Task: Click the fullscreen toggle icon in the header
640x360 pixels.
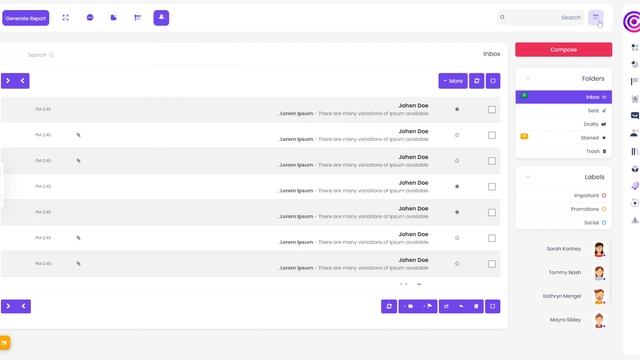Action: click(x=65, y=18)
